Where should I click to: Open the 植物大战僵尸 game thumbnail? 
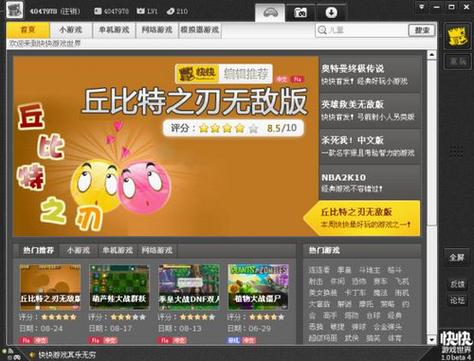(258, 287)
